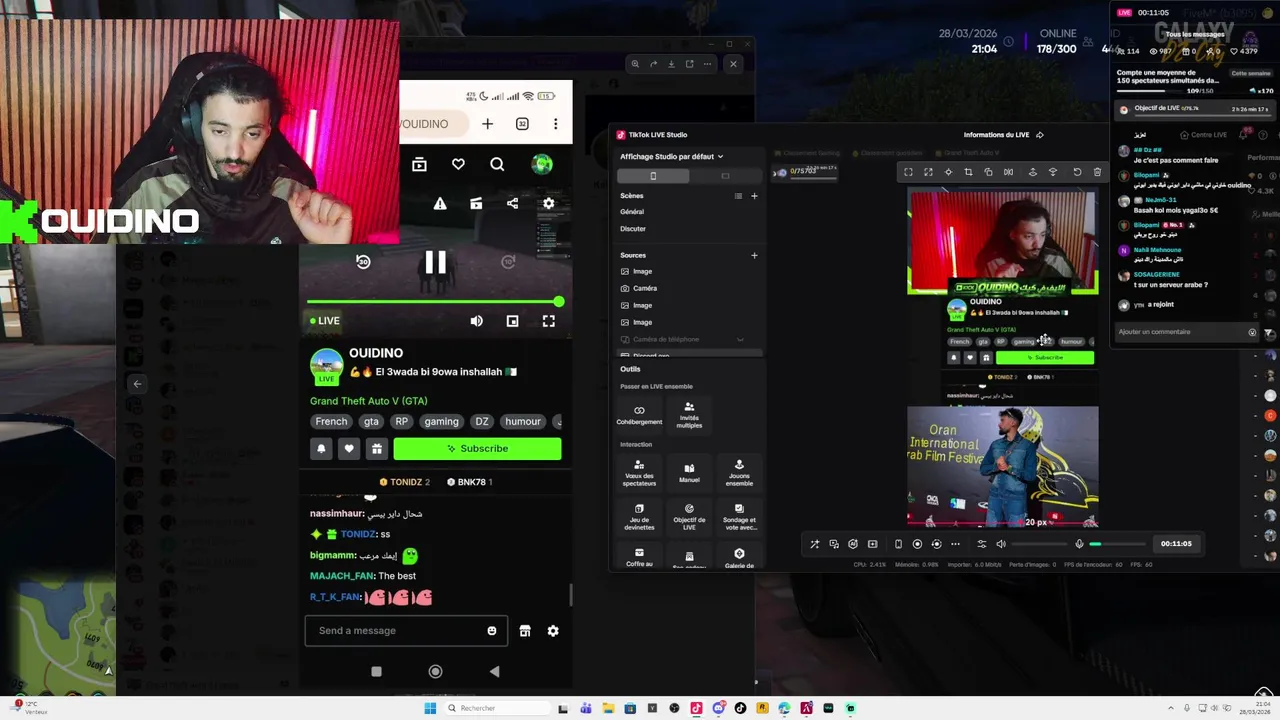Image resolution: width=1280 pixels, height=720 pixels.
Task: Expand the Affichage Studio par défaut dropdown
Action: click(672, 156)
